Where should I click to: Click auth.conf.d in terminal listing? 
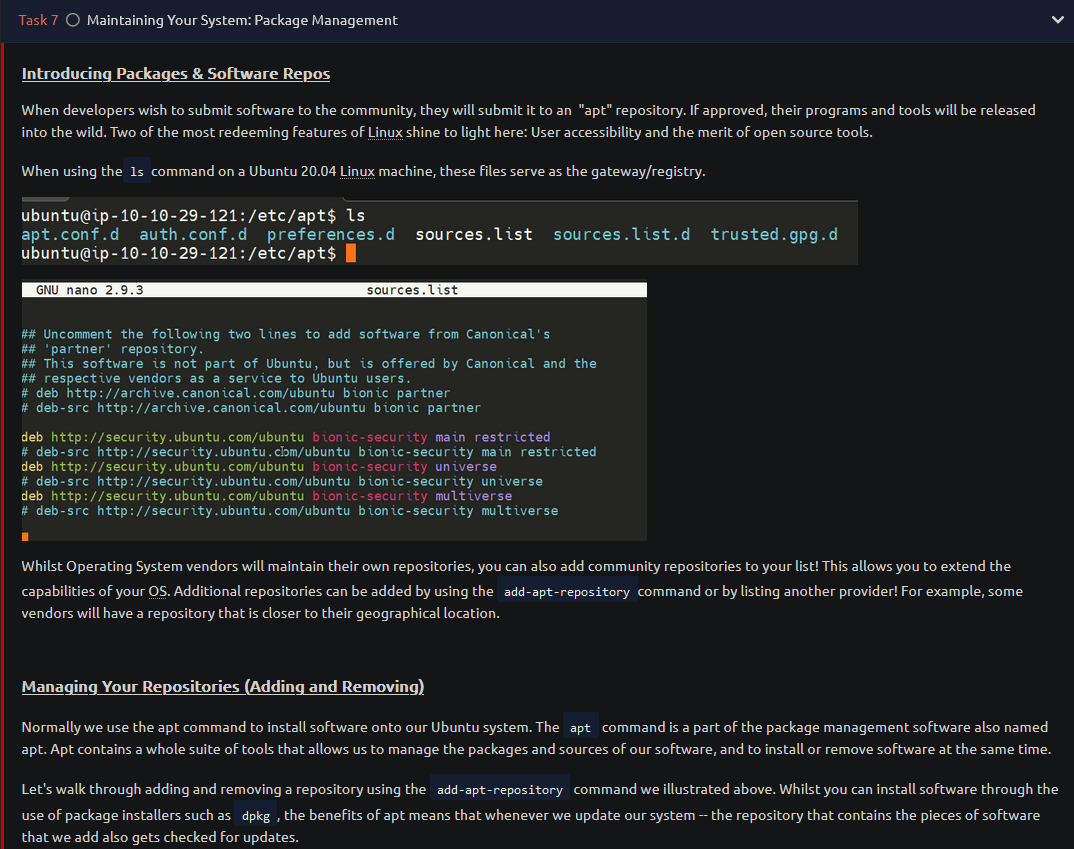click(193, 234)
